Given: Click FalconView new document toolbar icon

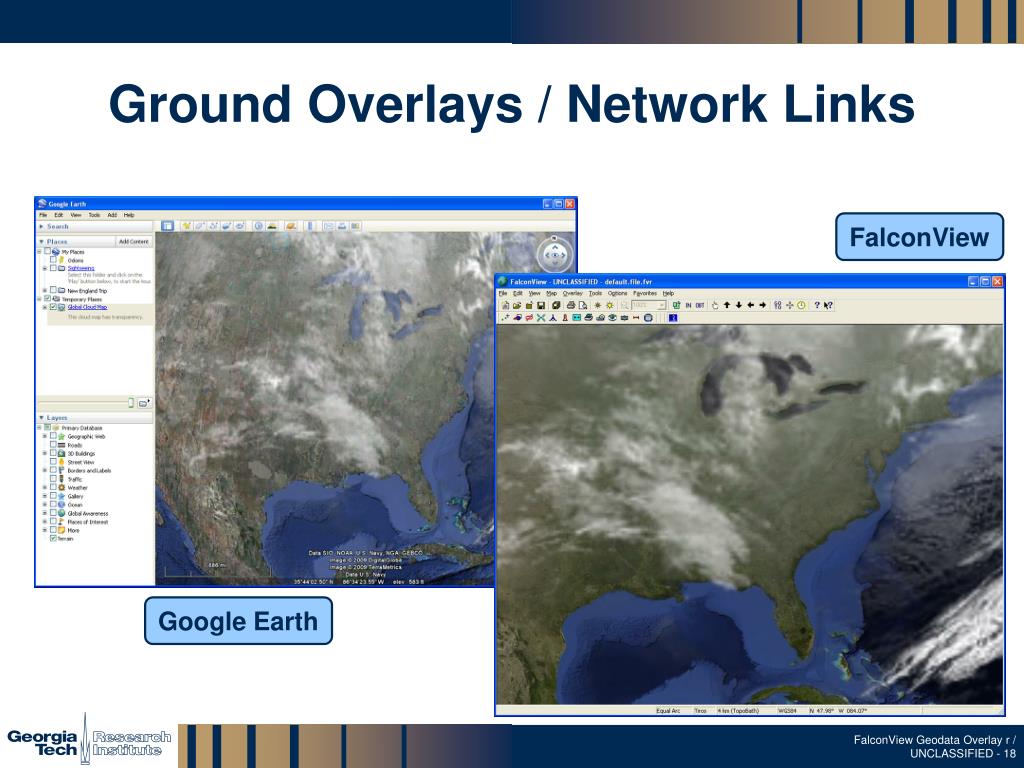Looking at the screenshot, I should (505, 305).
